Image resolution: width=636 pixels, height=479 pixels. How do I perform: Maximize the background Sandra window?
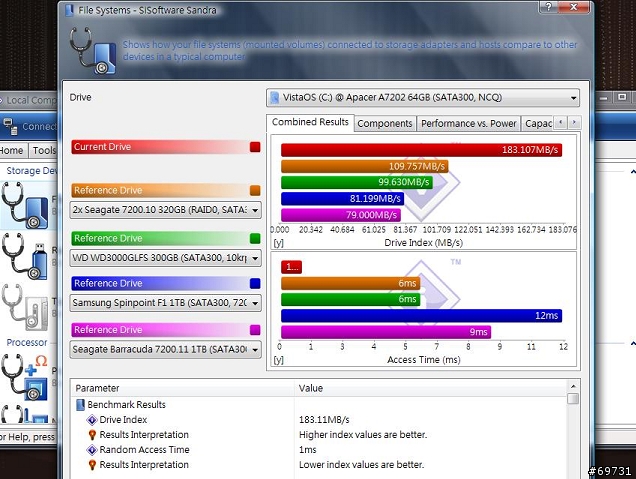pos(622,97)
